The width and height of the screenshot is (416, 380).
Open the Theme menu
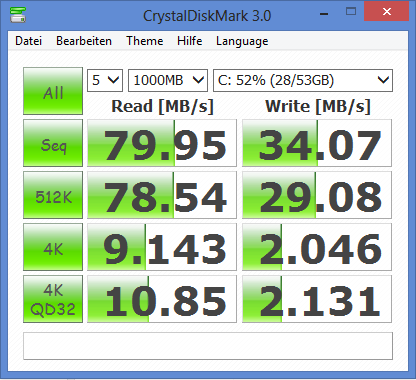pyautogui.click(x=145, y=41)
